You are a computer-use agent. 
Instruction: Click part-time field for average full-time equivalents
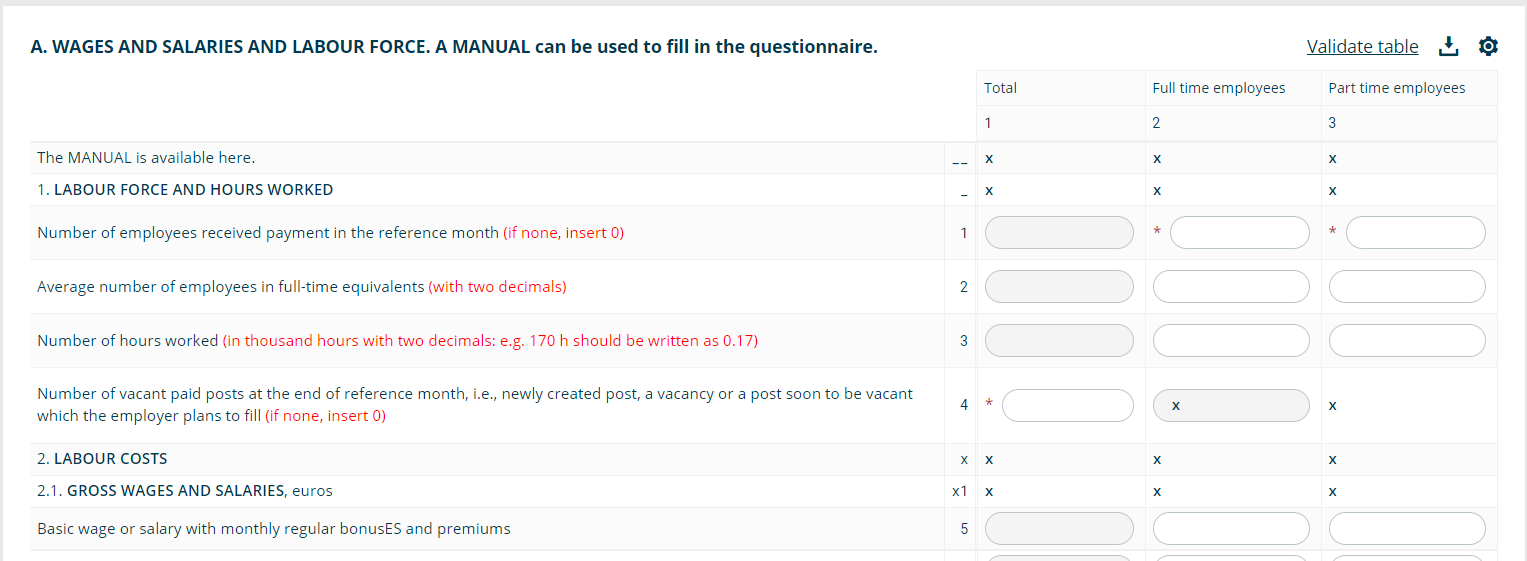tap(1407, 287)
